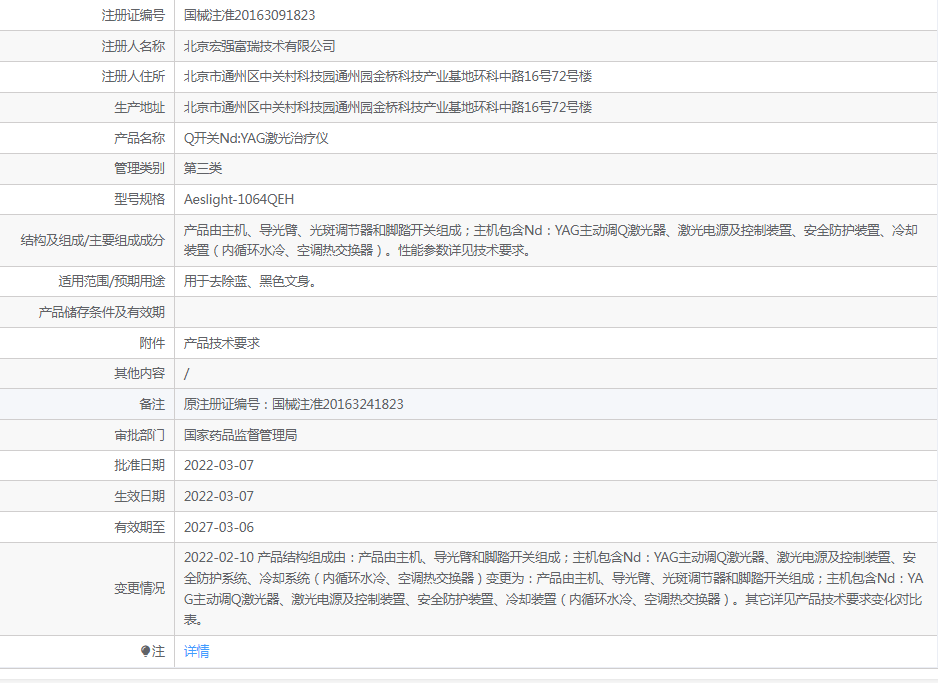Click intended use text 用于去除蓝、黑色文身
Image resolution: width=938 pixels, height=683 pixels.
click(251, 281)
